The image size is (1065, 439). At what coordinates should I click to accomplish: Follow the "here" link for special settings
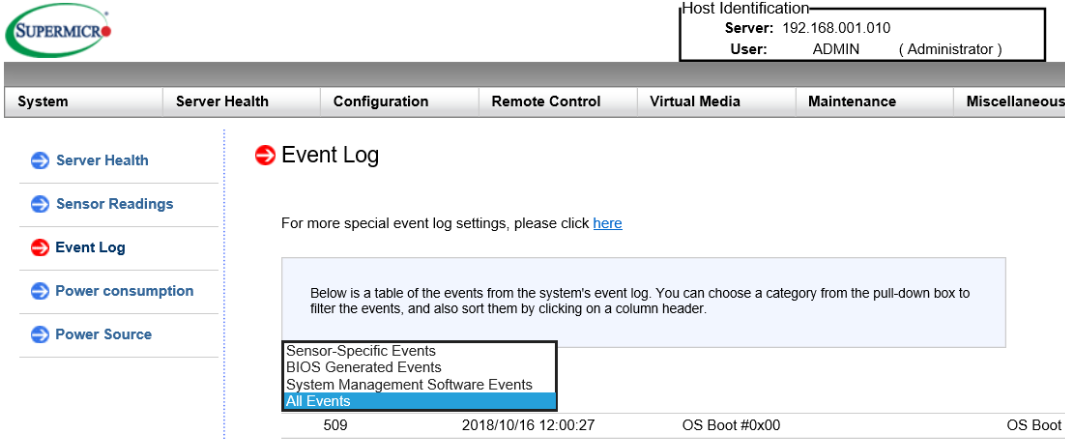click(607, 223)
